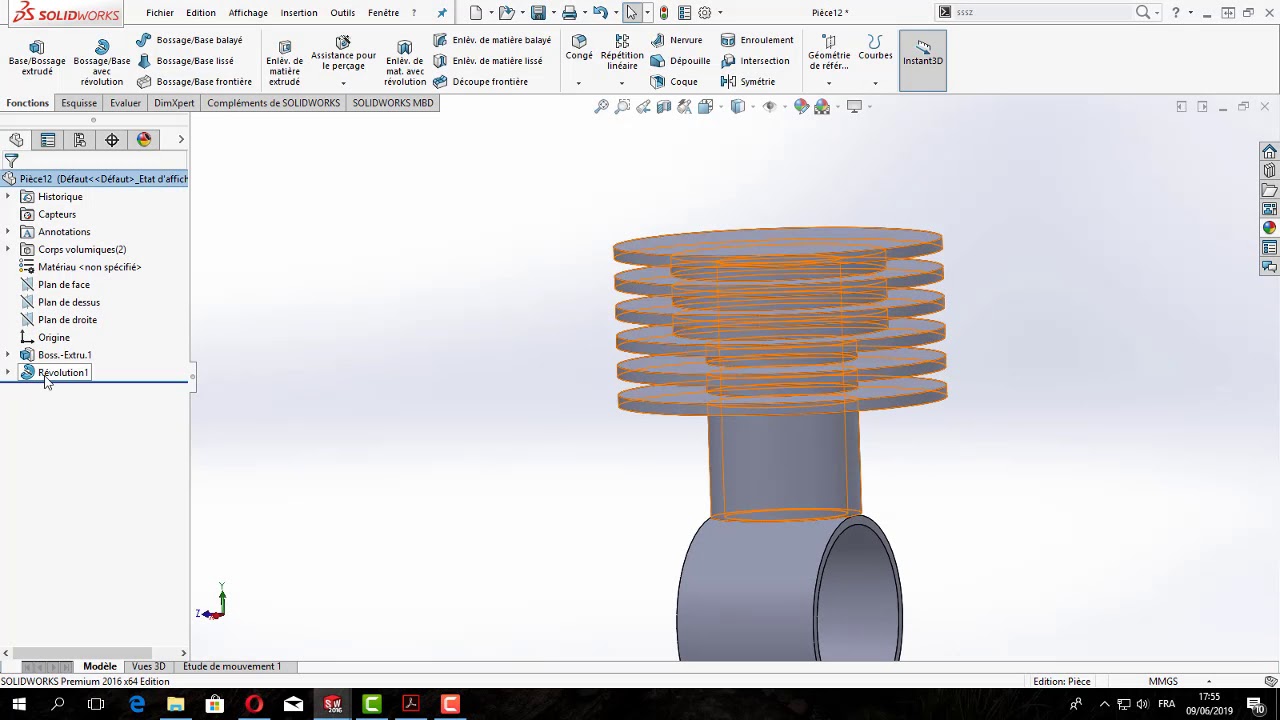Image resolution: width=1280 pixels, height=720 pixels.
Task: Click the Coque shell tool
Action: 674,82
